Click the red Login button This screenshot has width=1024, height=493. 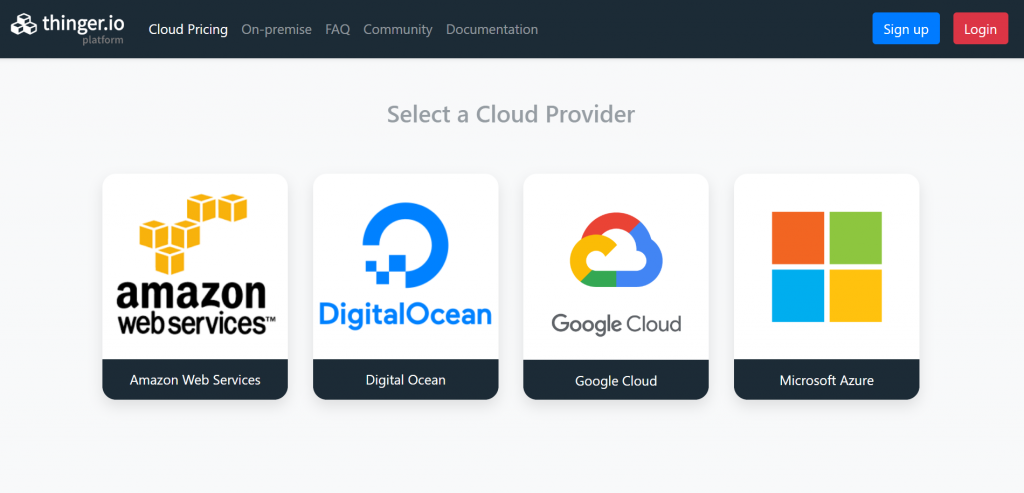click(980, 29)
